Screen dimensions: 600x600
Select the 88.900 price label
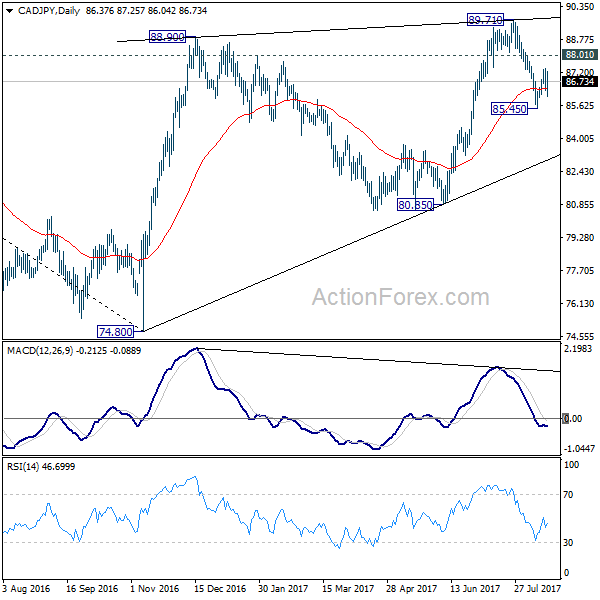167,37
